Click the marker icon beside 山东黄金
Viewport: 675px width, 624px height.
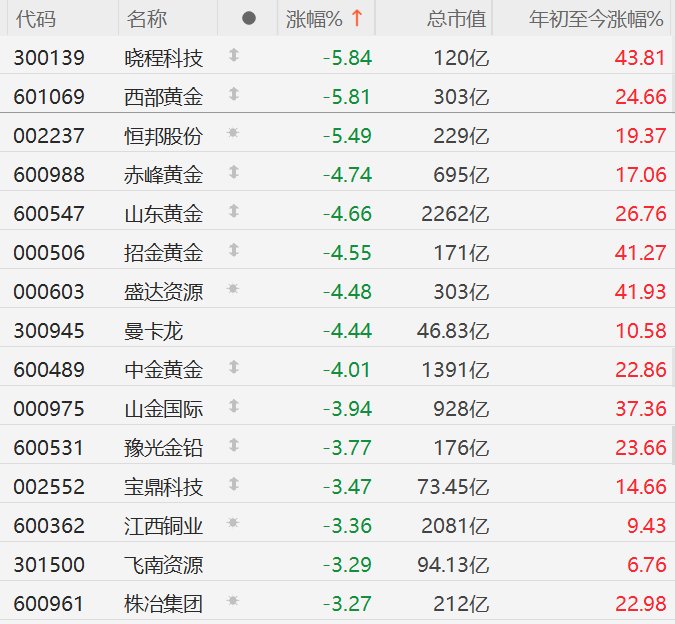click(x=234, y=211)
